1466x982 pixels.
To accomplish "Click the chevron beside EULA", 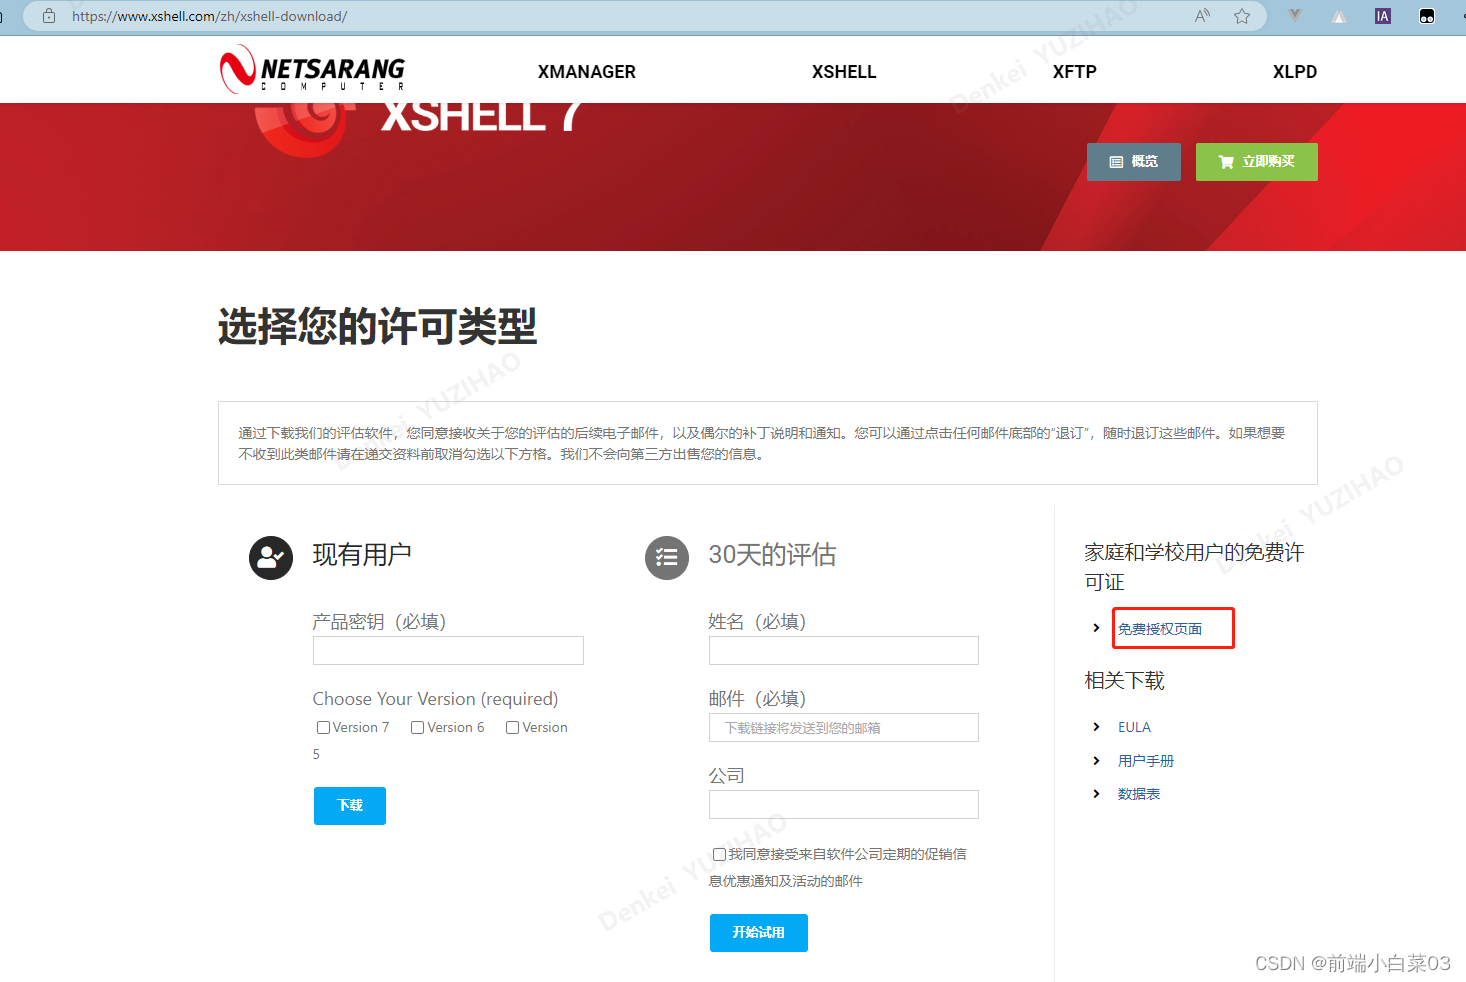I will point(1096,727).
